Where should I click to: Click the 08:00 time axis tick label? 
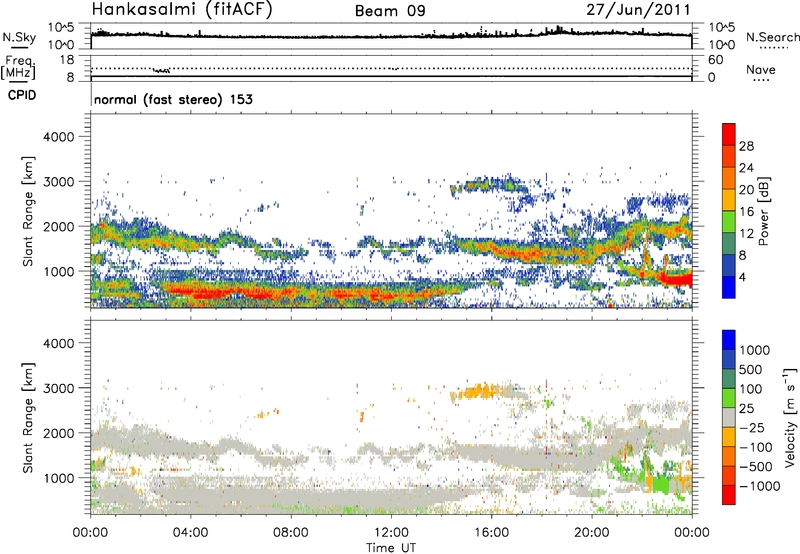pos(291,533)
